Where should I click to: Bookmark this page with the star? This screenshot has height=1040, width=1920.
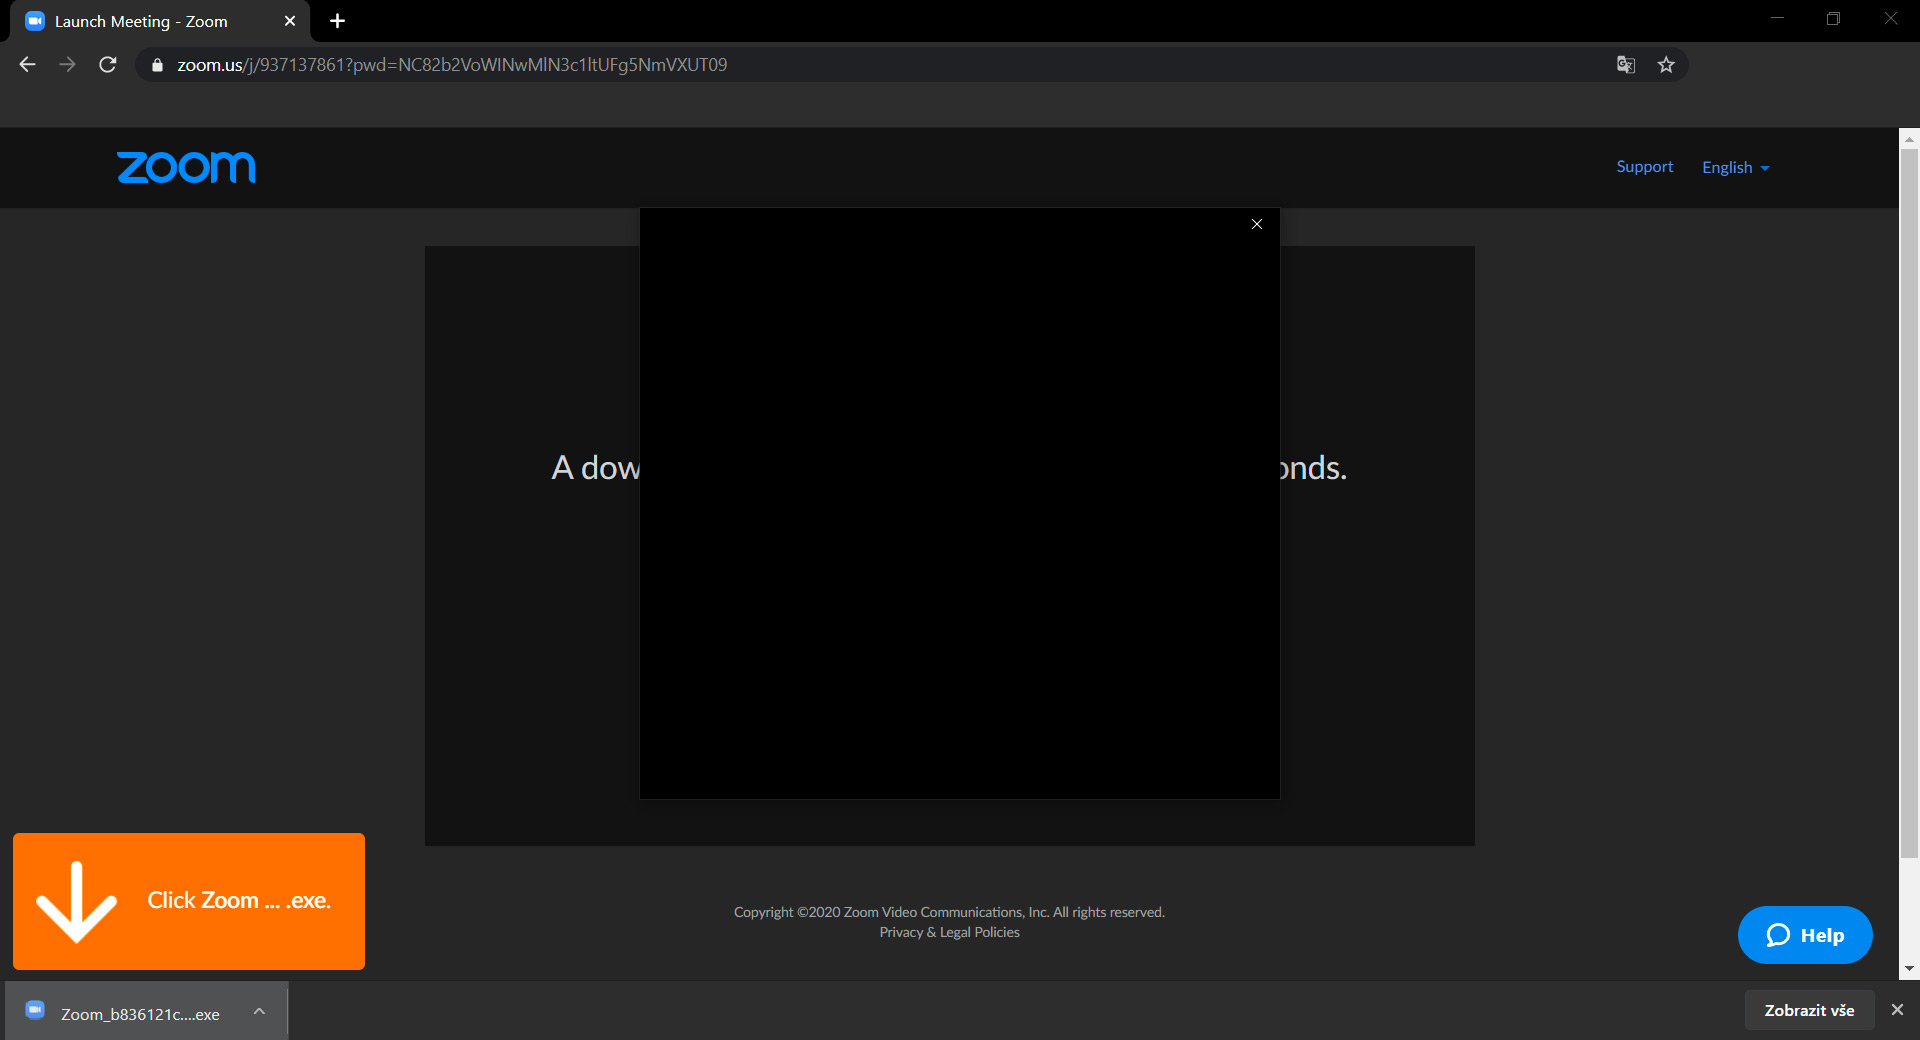1666,65
